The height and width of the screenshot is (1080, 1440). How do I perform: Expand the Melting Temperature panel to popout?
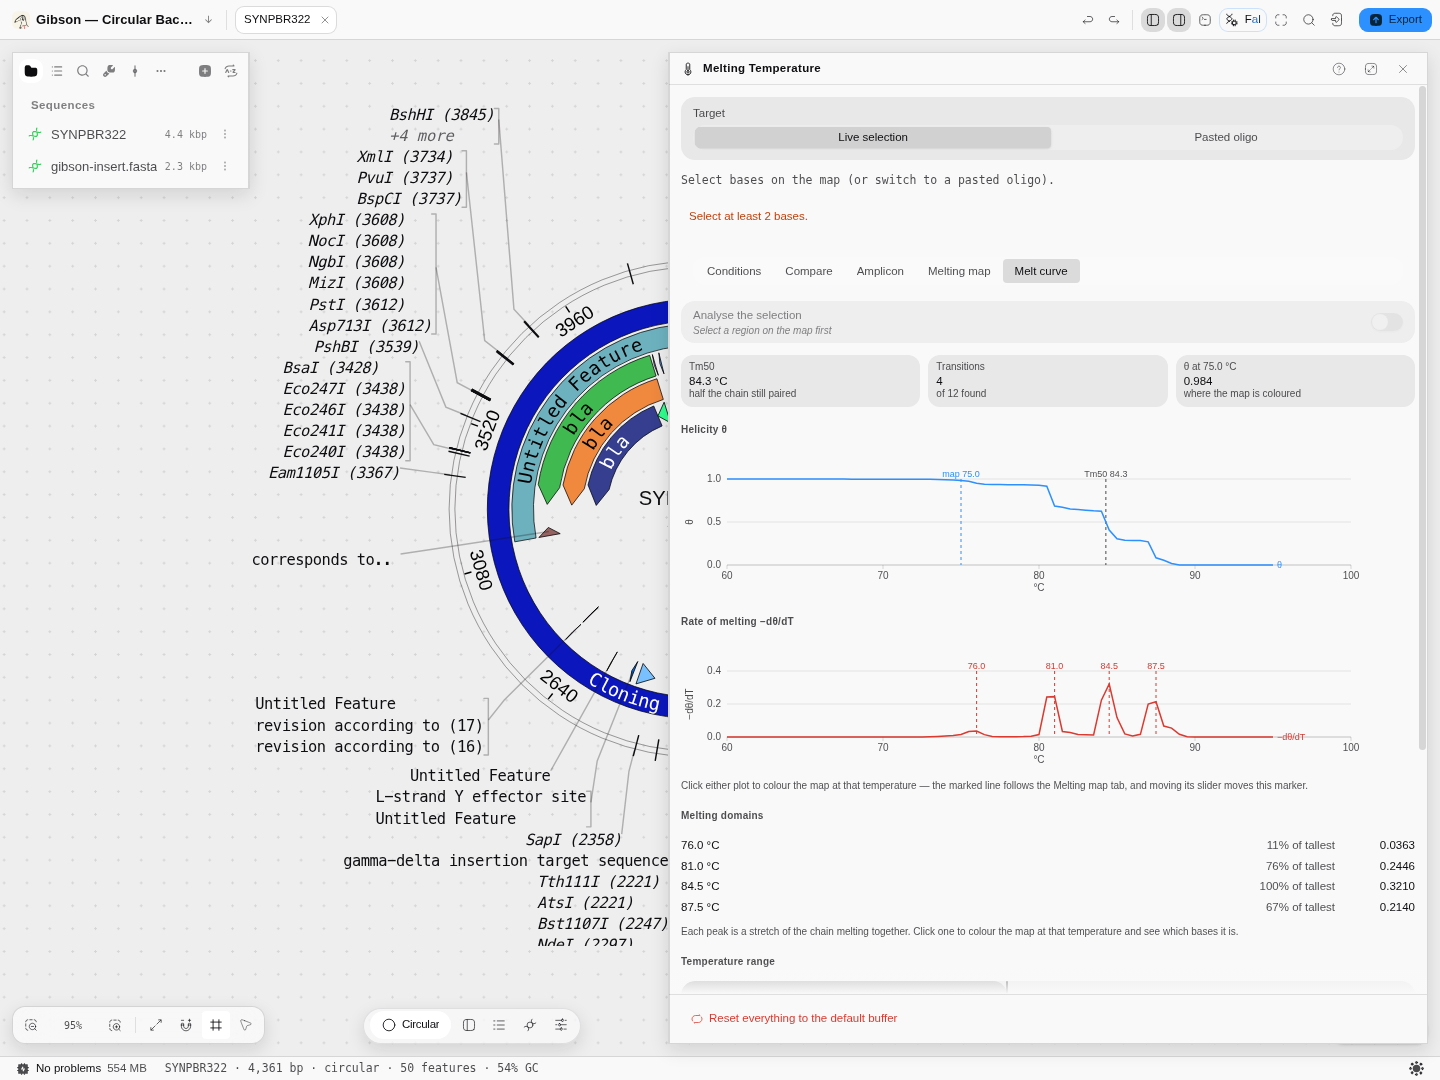(1371, 69)
